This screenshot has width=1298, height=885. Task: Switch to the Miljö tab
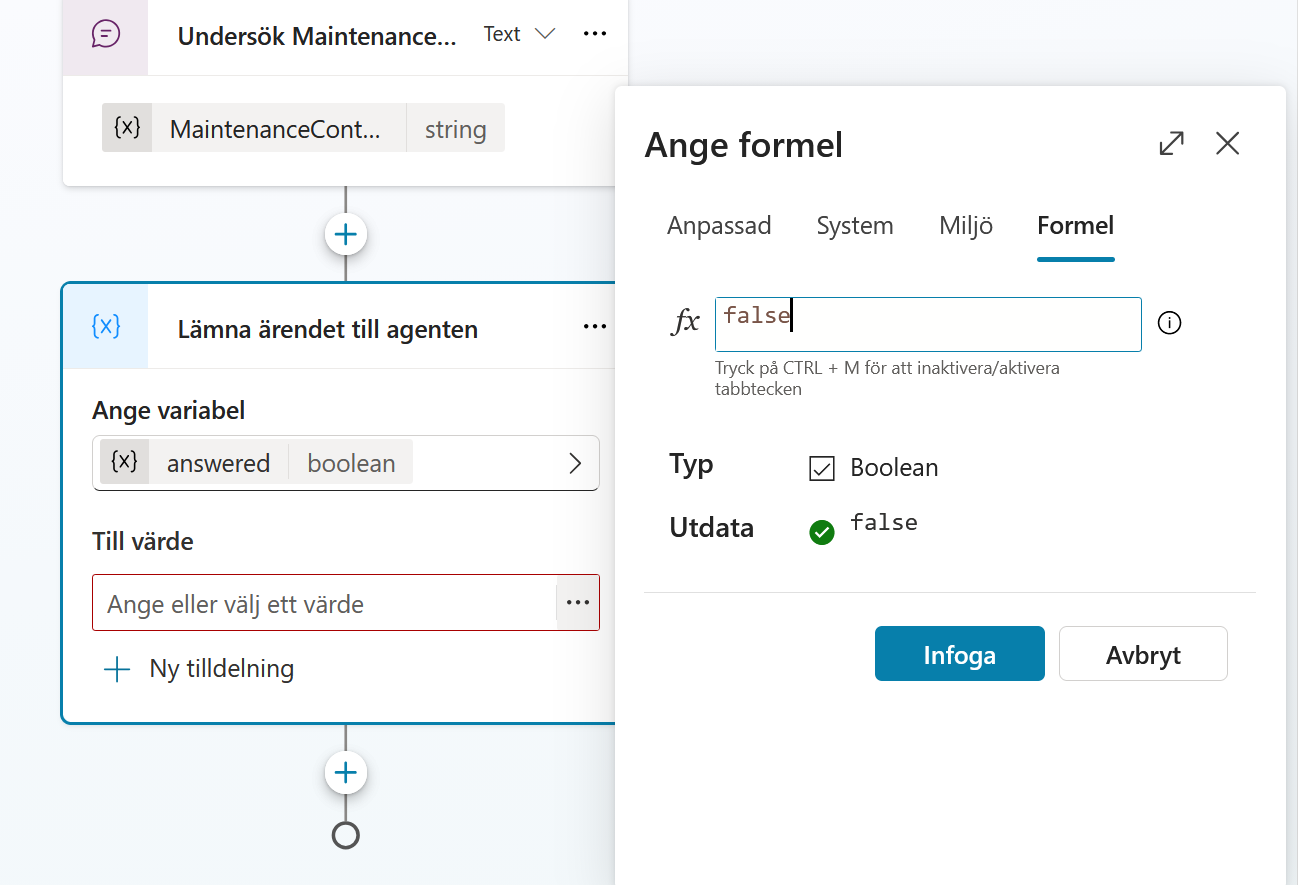[966, 226]
